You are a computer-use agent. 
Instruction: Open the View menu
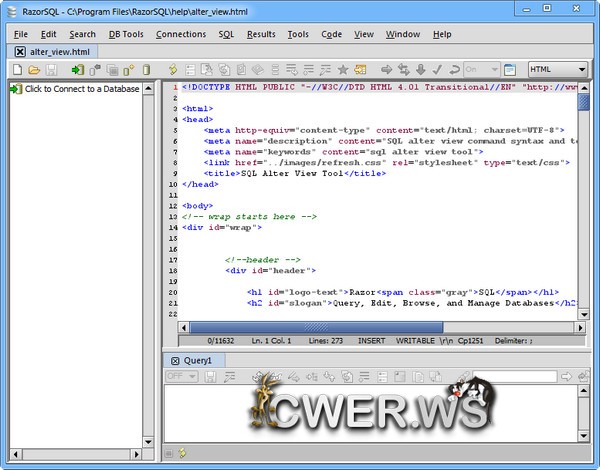(x=364, y=34)
